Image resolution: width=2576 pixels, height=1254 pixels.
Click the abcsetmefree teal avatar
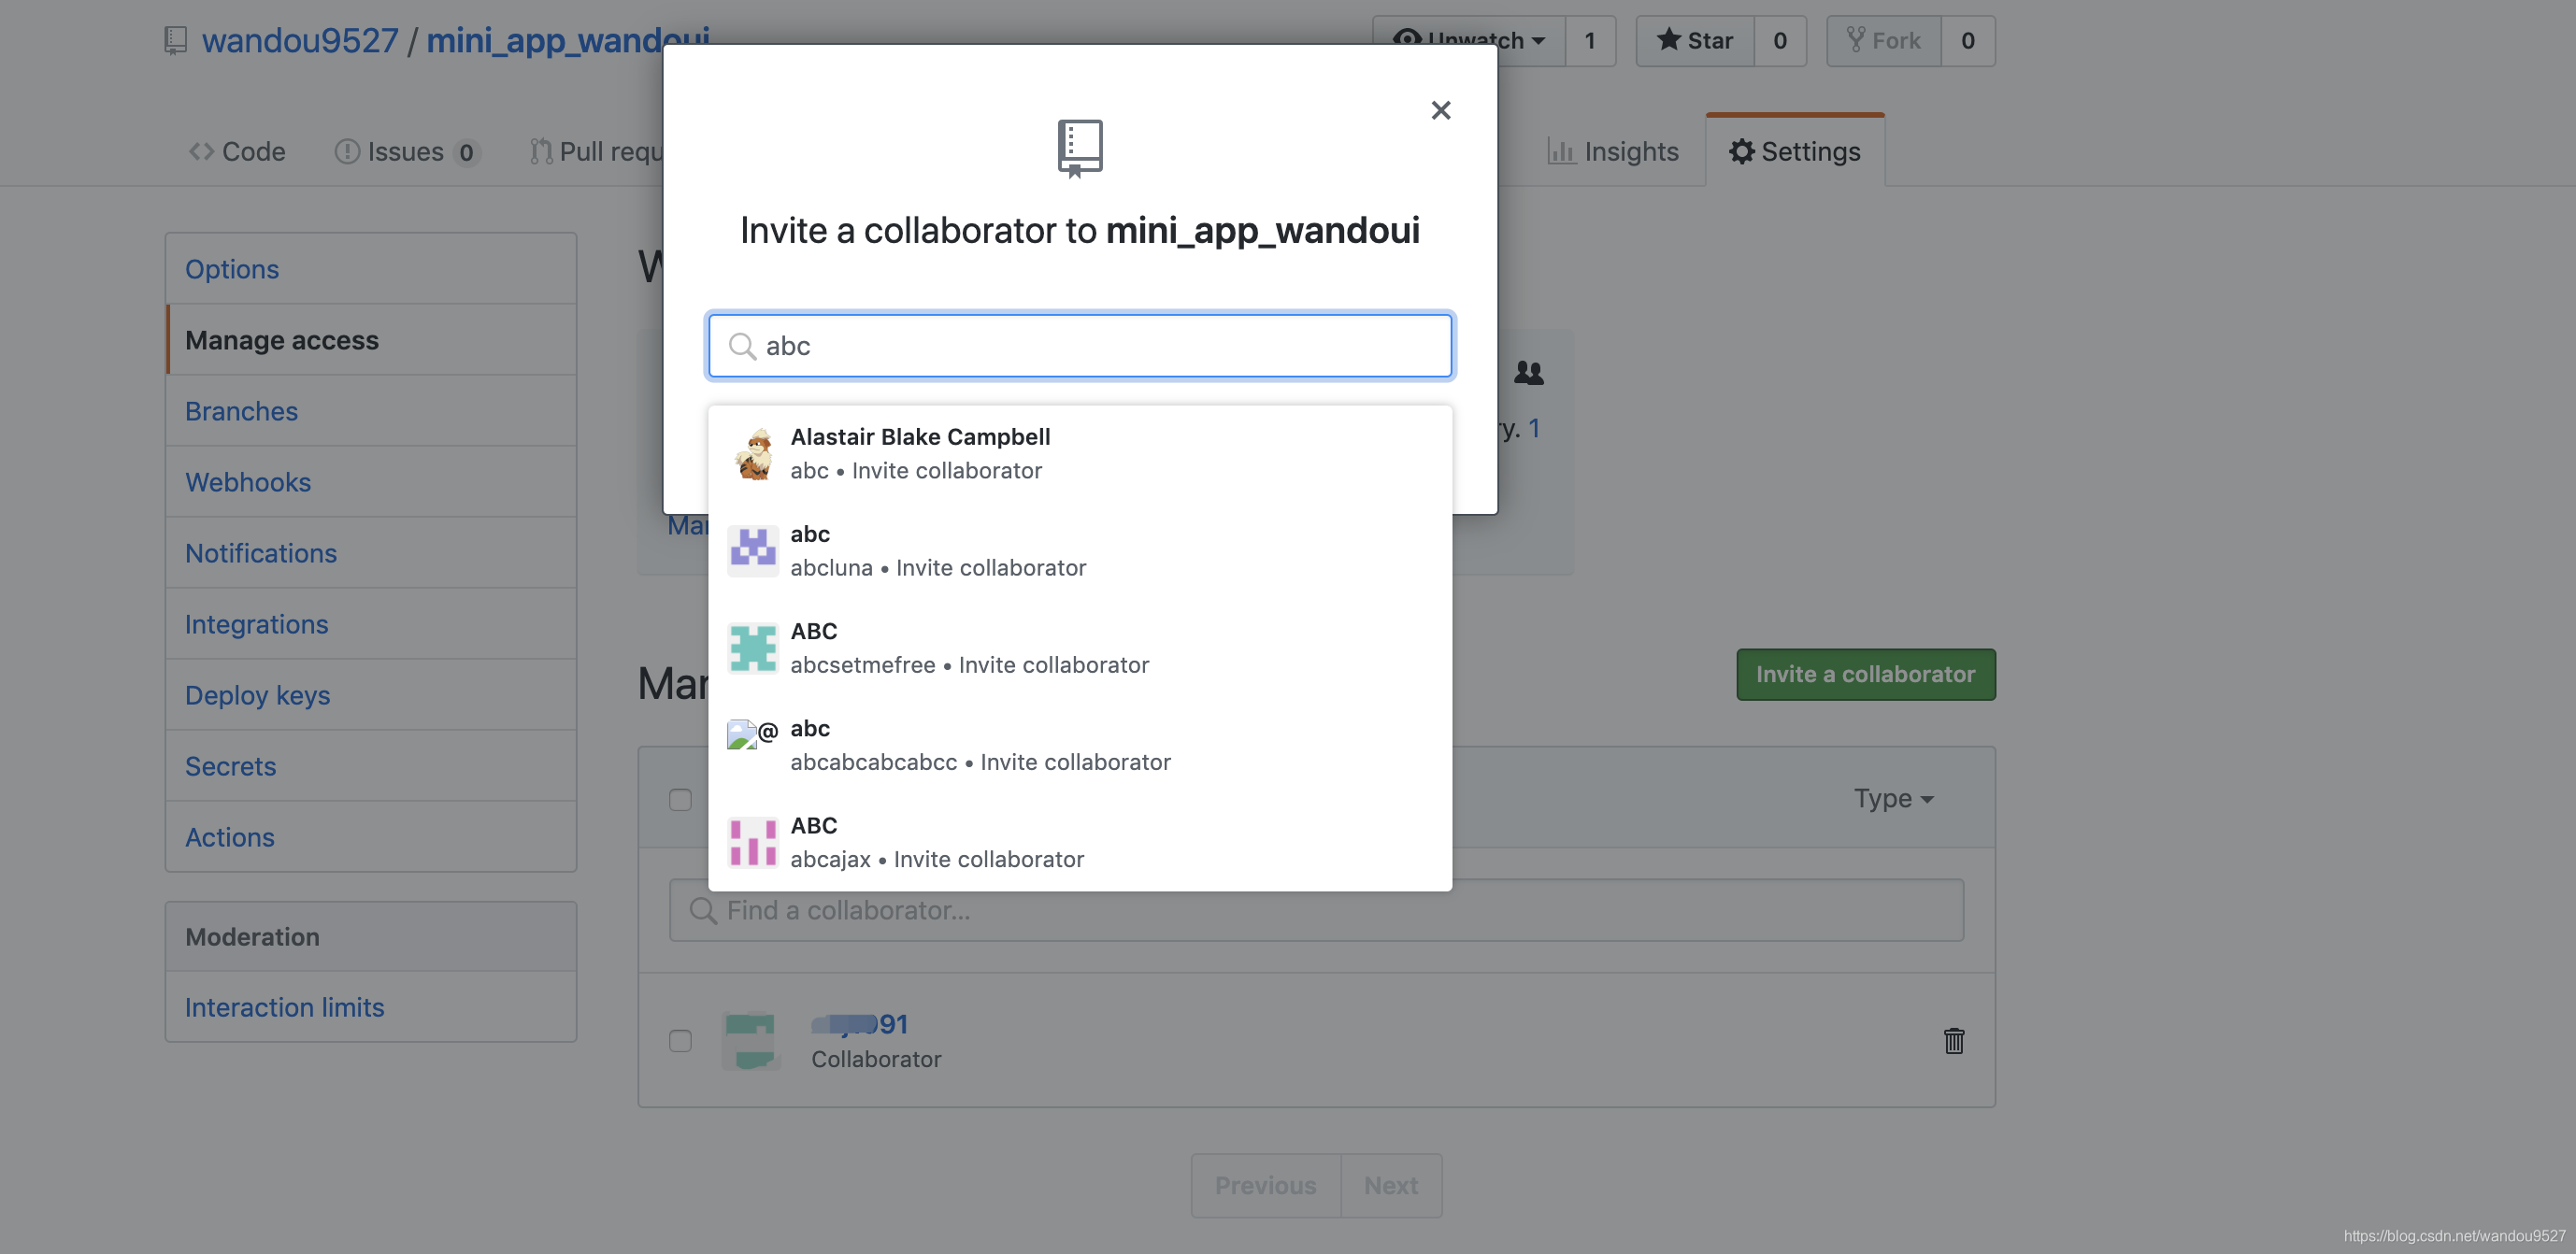[x=753, y=648]
